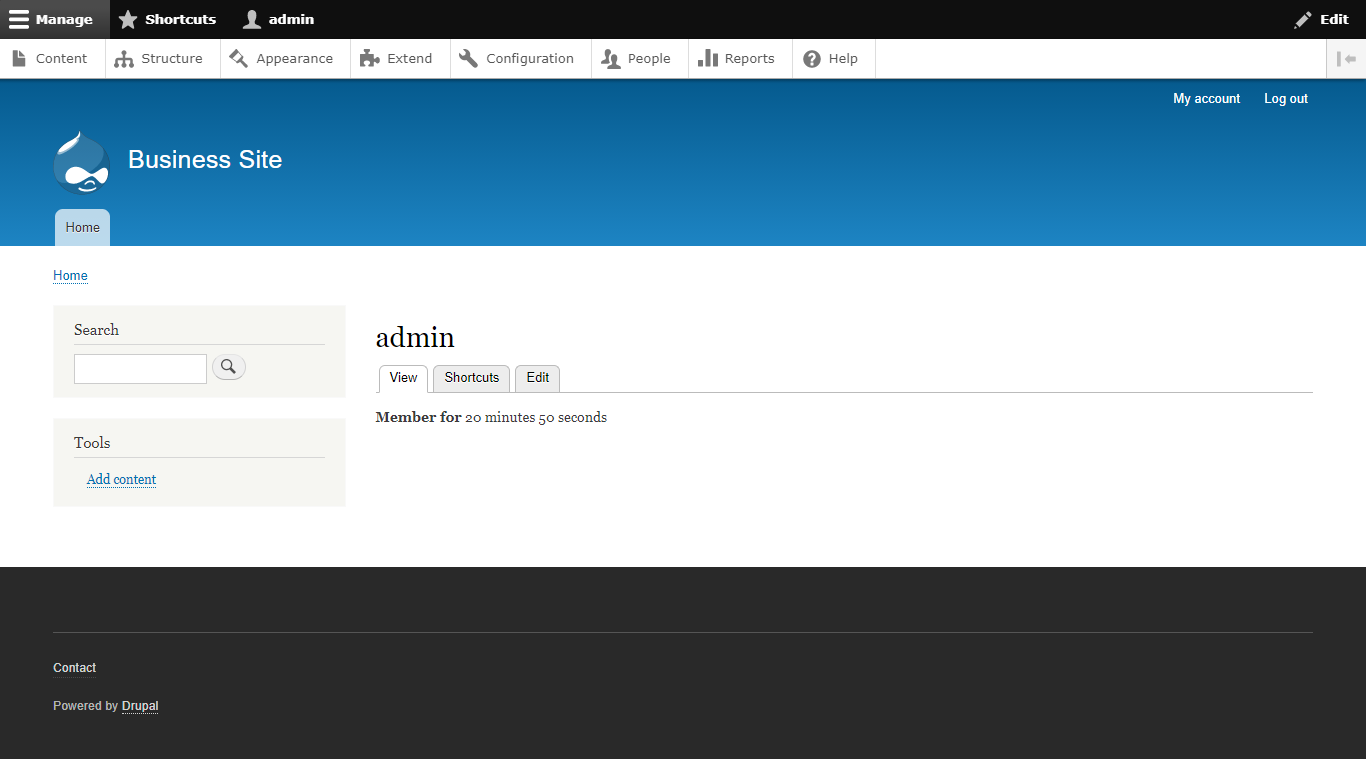This screenshot has height=759, width=1366.
Task: Toggle the Edit mode in the top bar
Action: pyautogui.click(x=1320, y=19)
